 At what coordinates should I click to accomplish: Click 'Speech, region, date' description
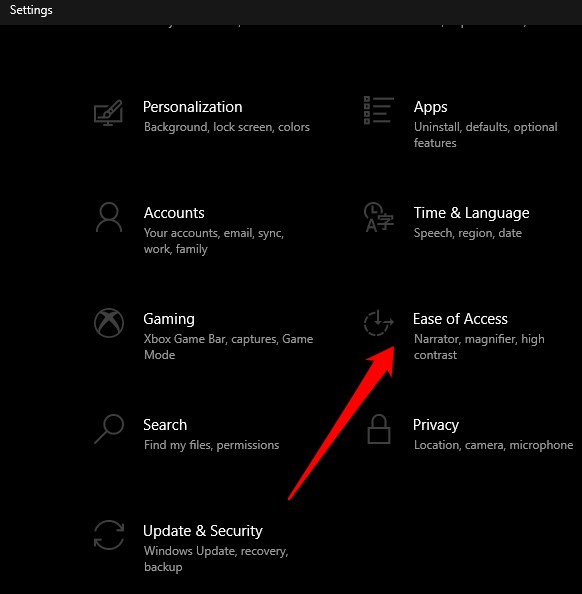468,233
